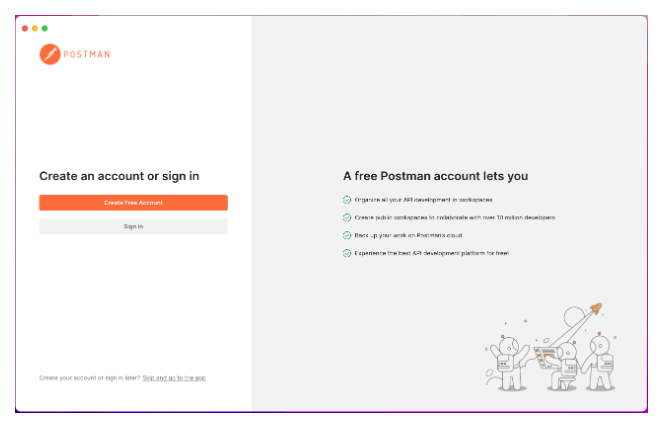The height and width of the screenshot is (434, 664).
Task: Click the orange rocket in the illustration
Action: 596,308
